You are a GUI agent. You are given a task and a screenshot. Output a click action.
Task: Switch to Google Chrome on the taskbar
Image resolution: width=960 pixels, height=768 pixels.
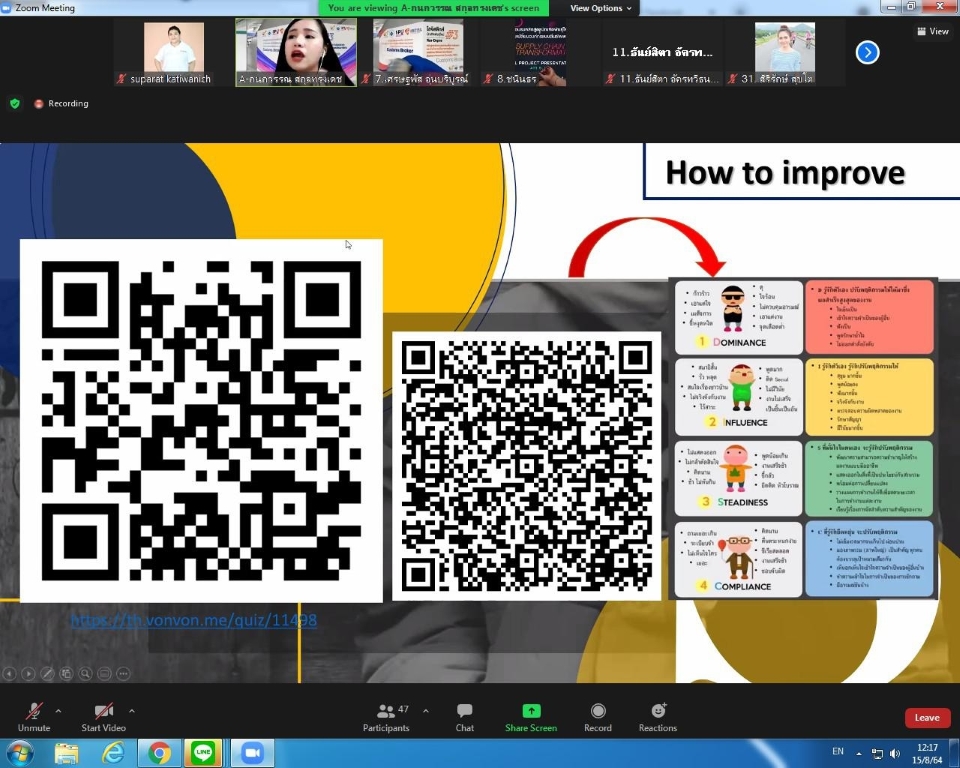[x=159, y=753]
